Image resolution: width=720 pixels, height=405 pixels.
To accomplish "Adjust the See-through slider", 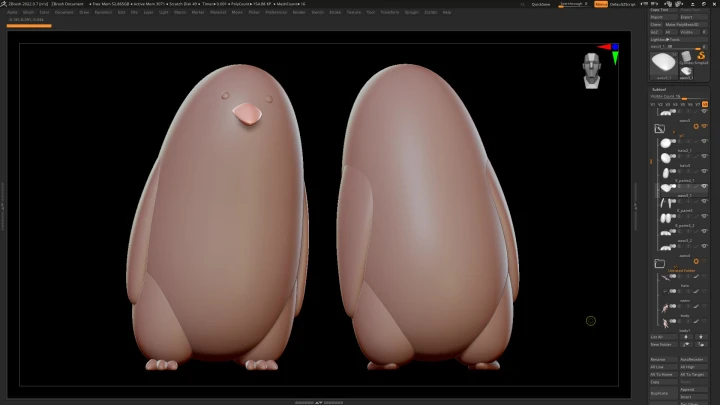I will (572, 4).
